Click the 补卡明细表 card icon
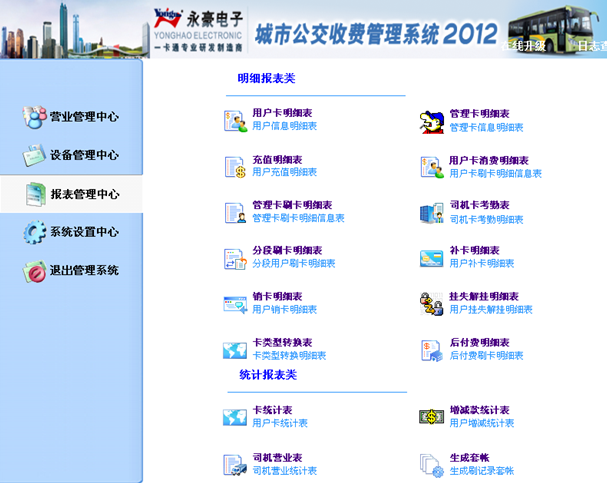This screenshot has width=607, height=483. [432, 258]
